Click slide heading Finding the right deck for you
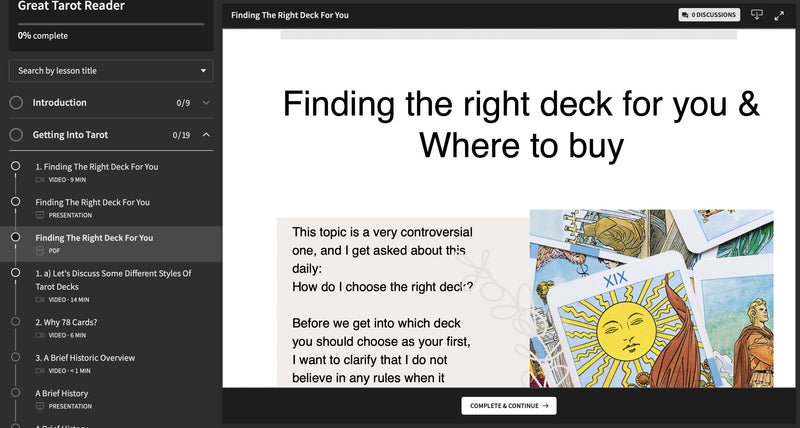This screenshot has height=428, width=800. 521,124
